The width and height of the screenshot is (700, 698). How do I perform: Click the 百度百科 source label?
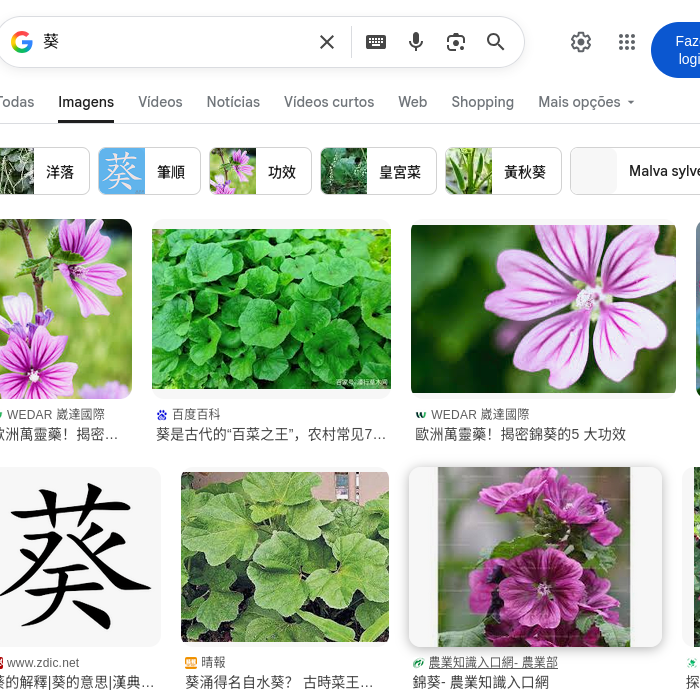click(x=196, y=415)
